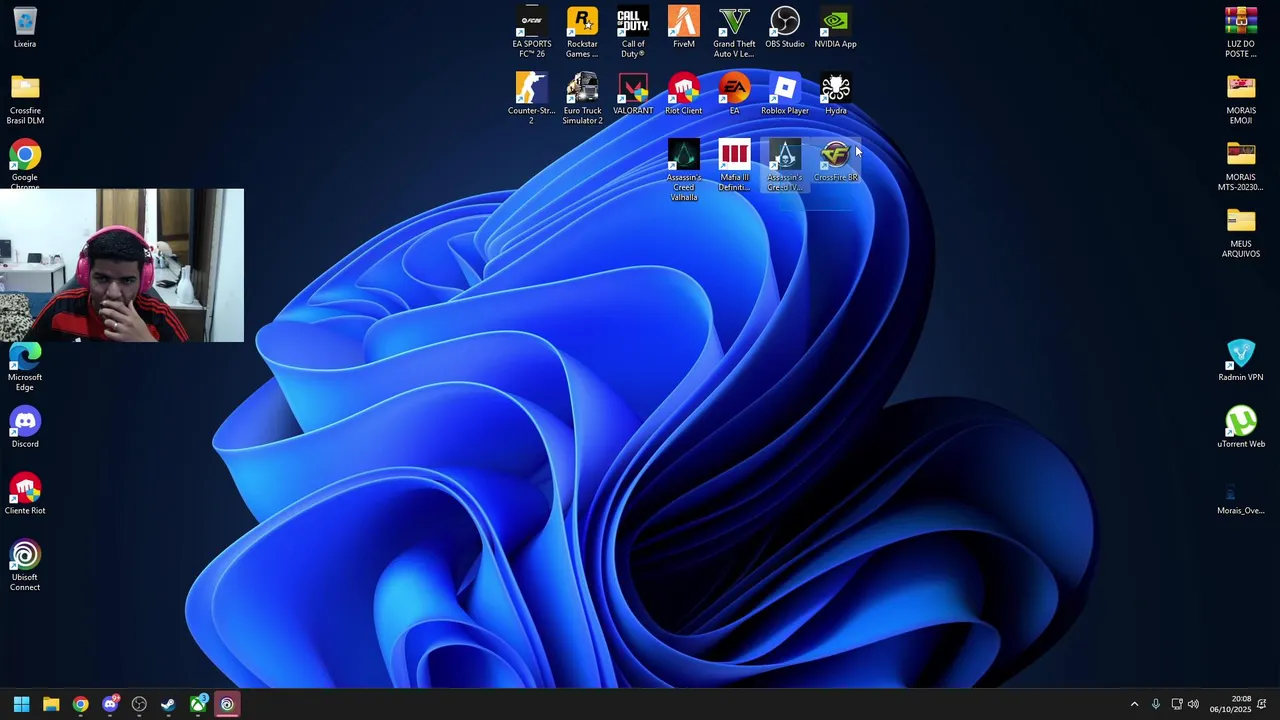1280x720 pixels.
Task: Select the Lixeira recycle bin icon
Action: click(x=25, y=28)
